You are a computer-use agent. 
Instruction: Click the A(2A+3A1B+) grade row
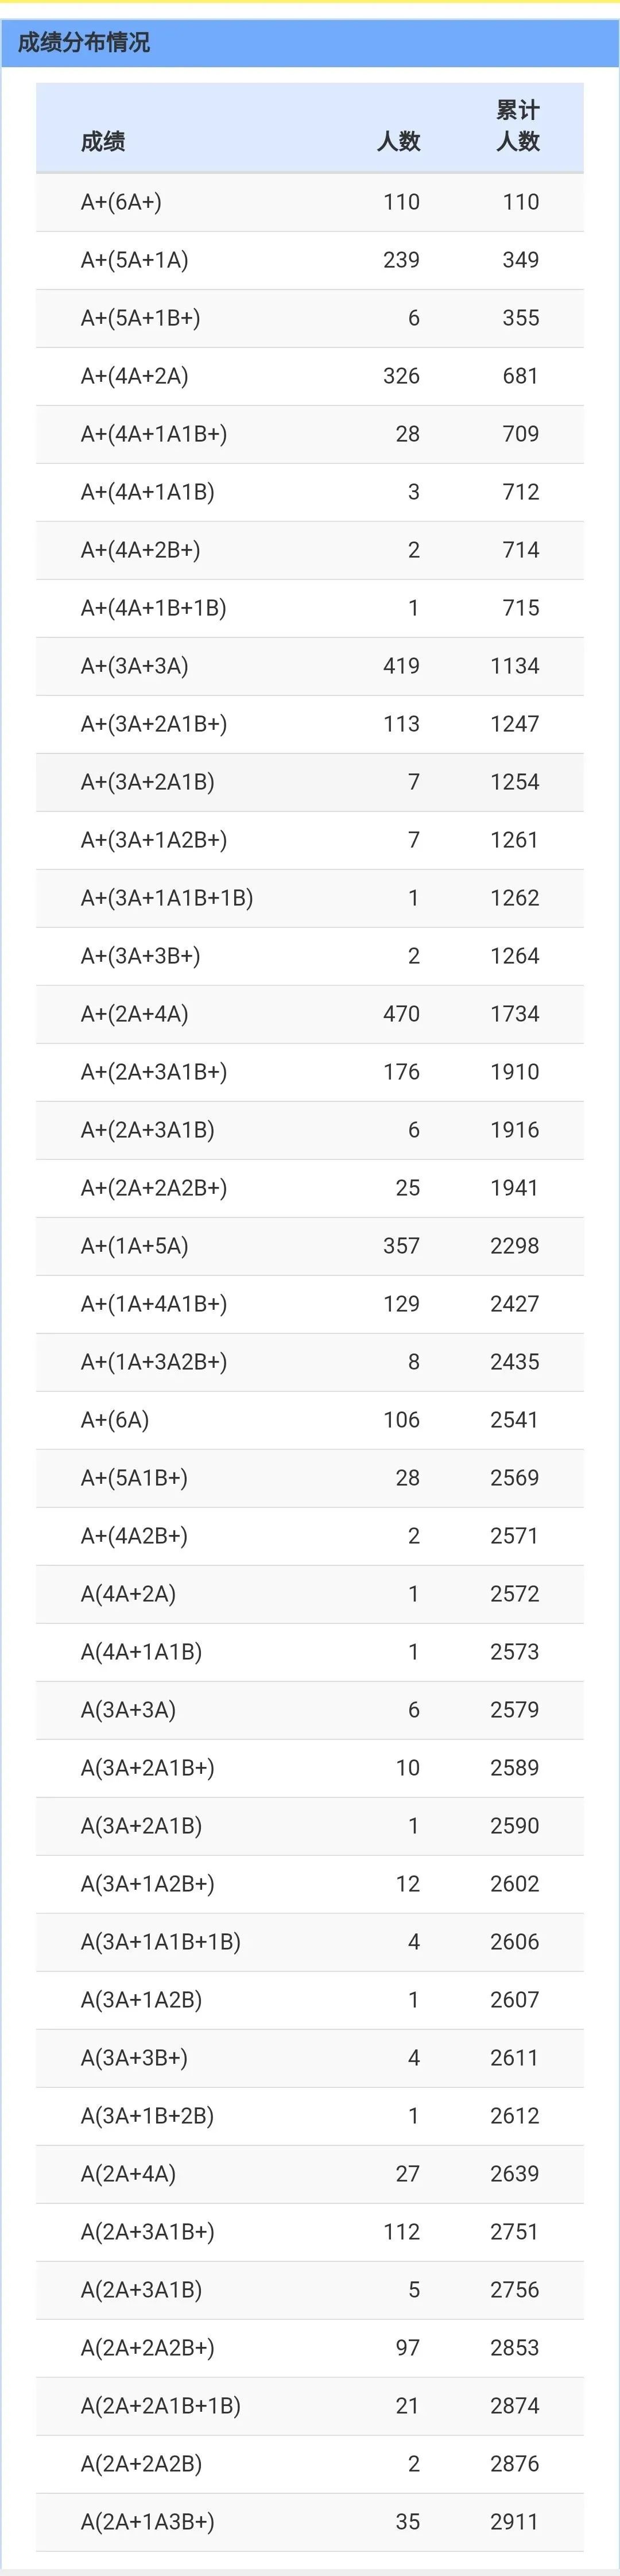310,2232
